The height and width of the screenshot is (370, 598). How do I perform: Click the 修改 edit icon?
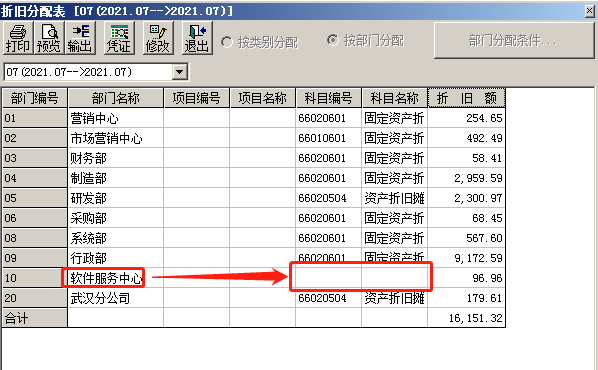pos(158,38)
